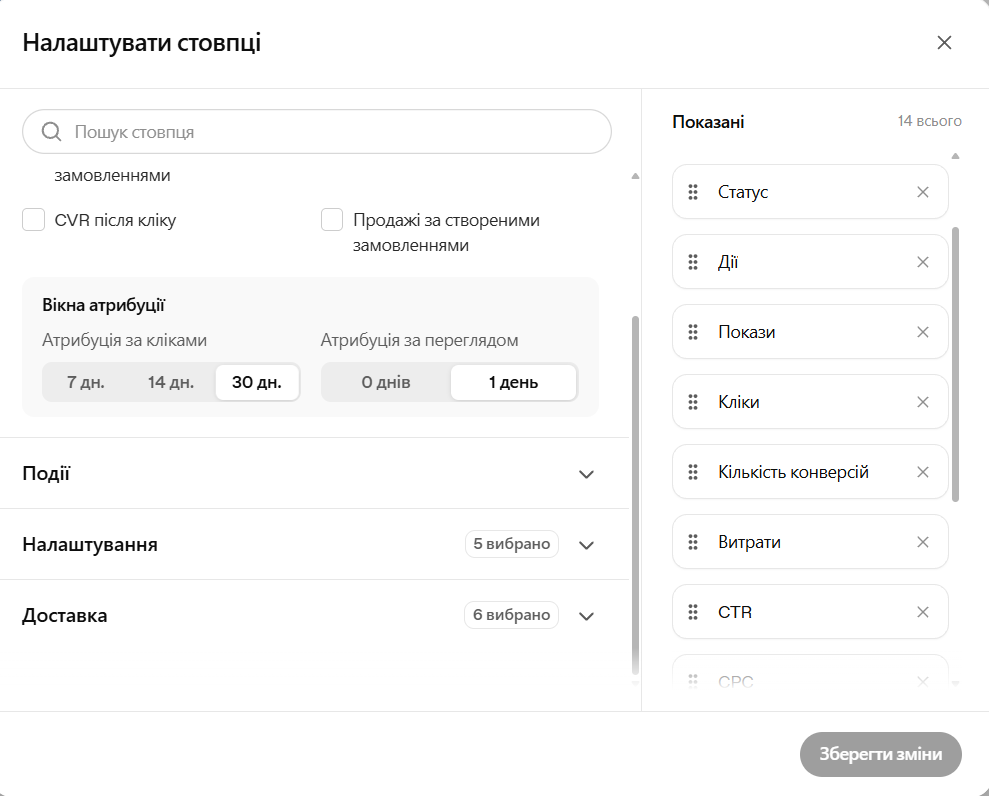Grab the drag handle for Витрати
989x796 pixels.
tap(693, 542)
